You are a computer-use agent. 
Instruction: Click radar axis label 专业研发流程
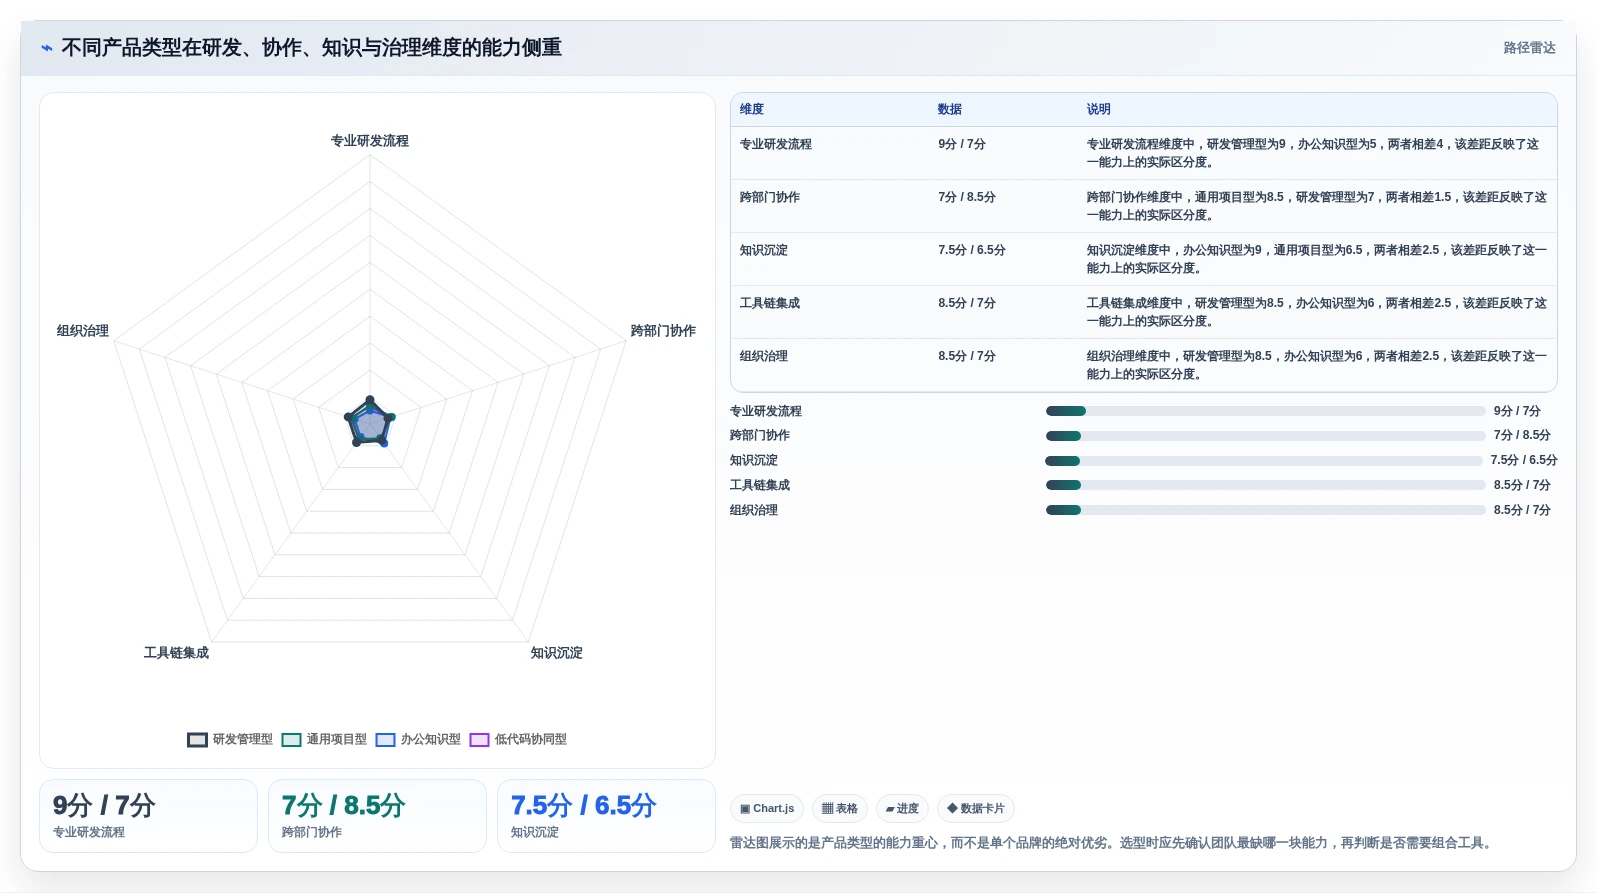[x=370, y=141]
